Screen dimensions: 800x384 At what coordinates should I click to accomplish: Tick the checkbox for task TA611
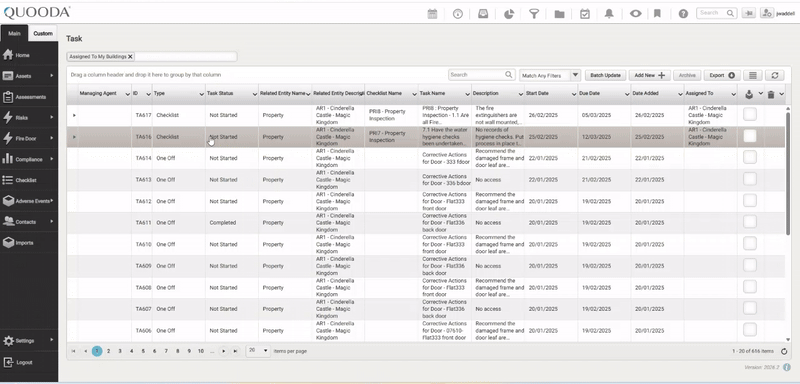(x=749, y=222)
